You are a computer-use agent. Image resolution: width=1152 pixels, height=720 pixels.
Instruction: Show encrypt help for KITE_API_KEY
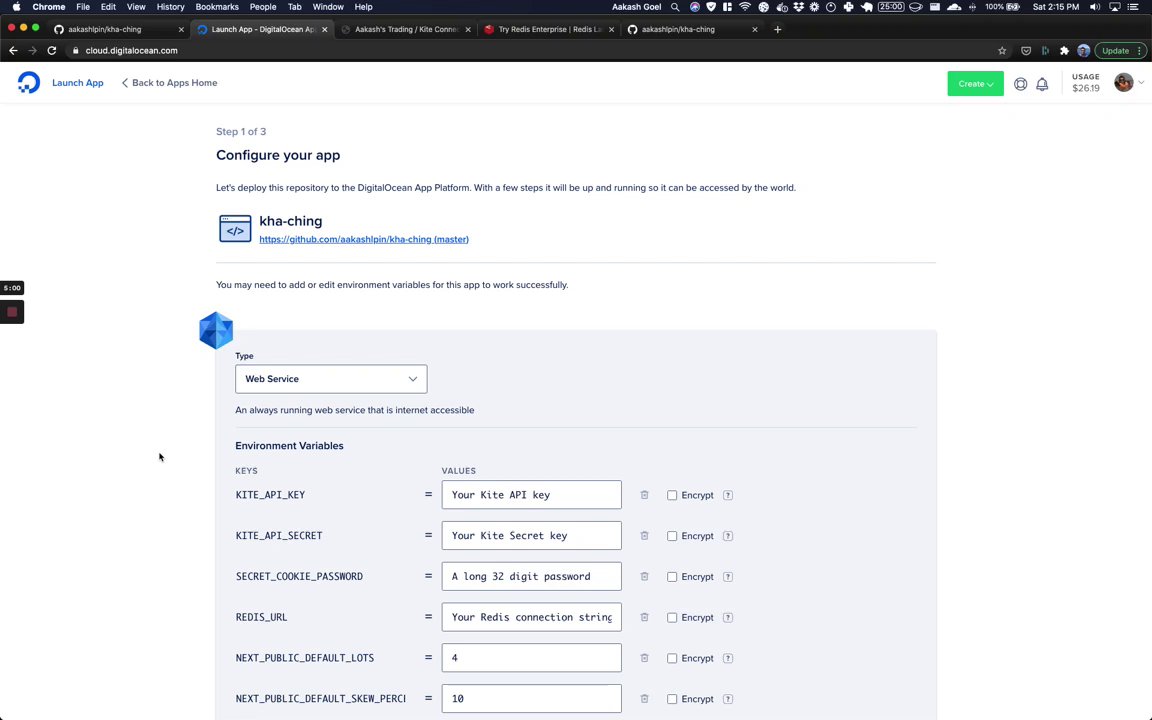click(727, 495)
